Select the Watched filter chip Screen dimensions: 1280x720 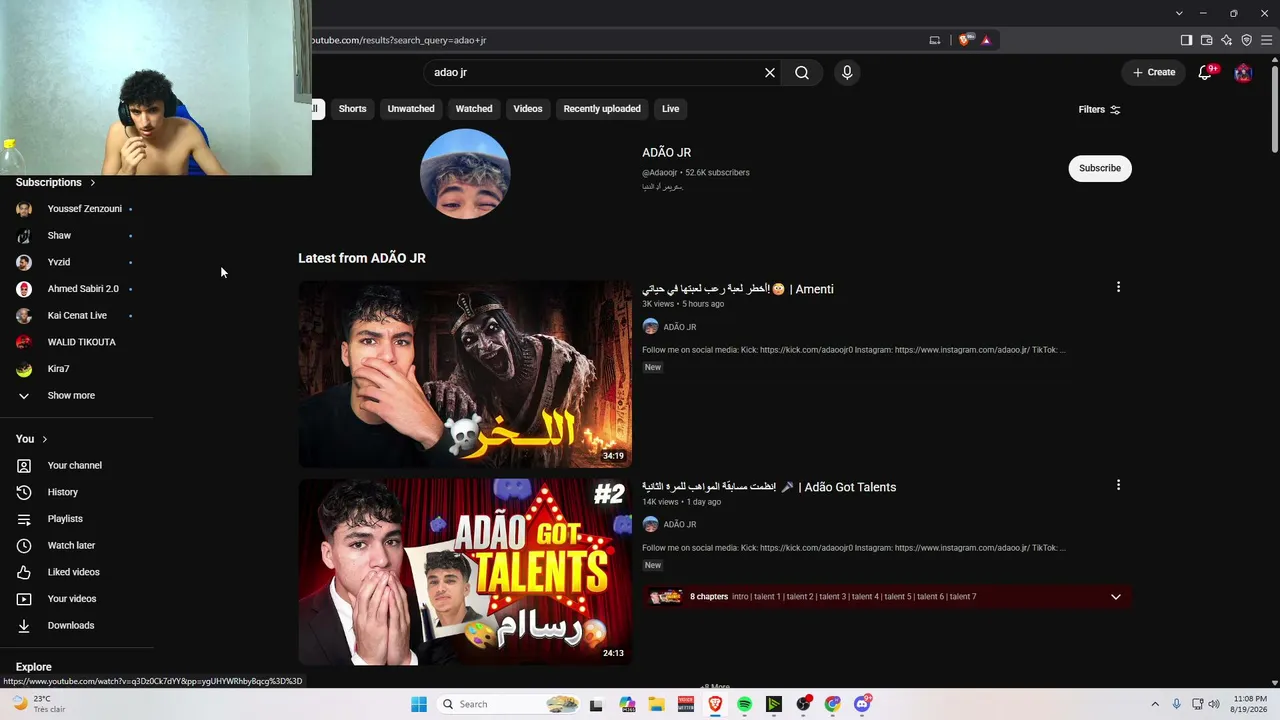474,109
